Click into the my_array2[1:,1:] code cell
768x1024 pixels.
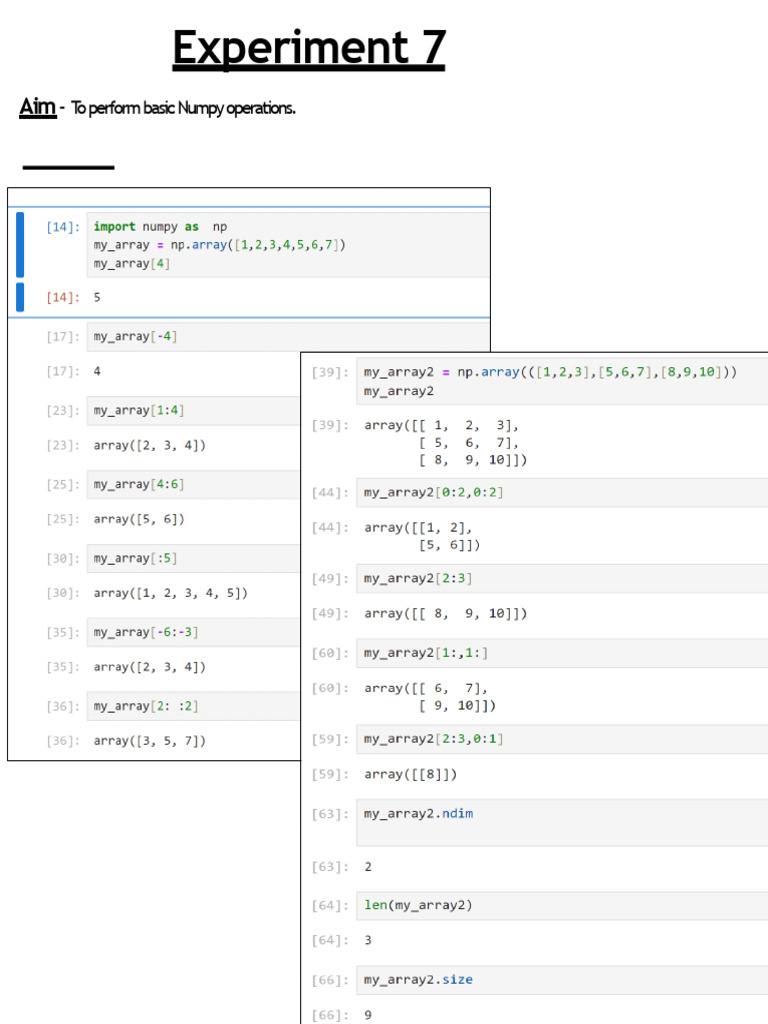(x=562, y=653)
